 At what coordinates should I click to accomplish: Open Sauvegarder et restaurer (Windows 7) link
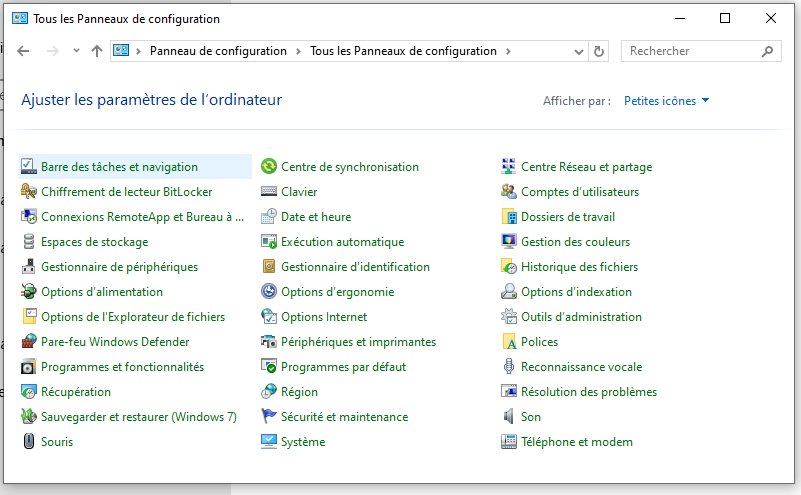pos(139,417)
